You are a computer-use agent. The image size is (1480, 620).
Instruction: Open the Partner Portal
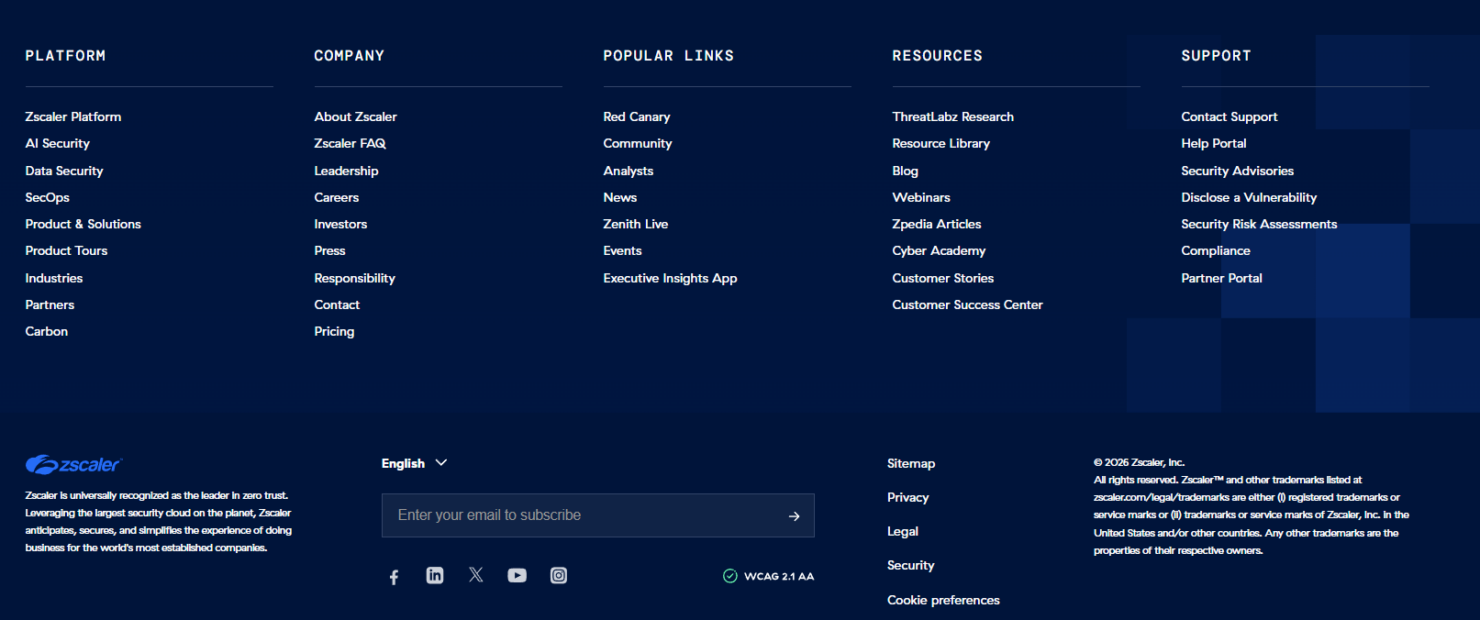point(1221,278)
